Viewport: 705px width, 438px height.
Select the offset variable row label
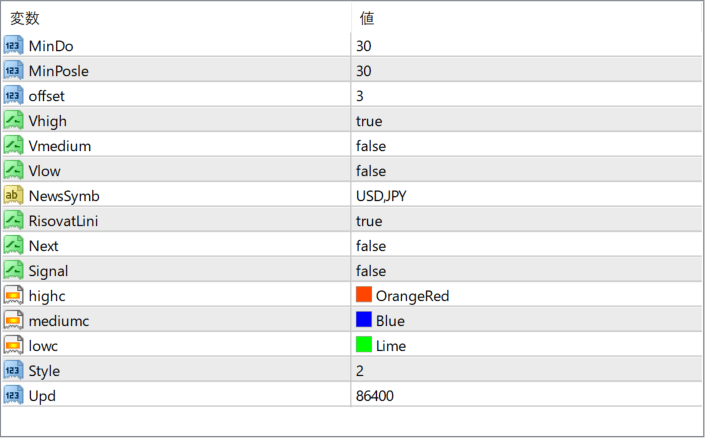(46, 96)
